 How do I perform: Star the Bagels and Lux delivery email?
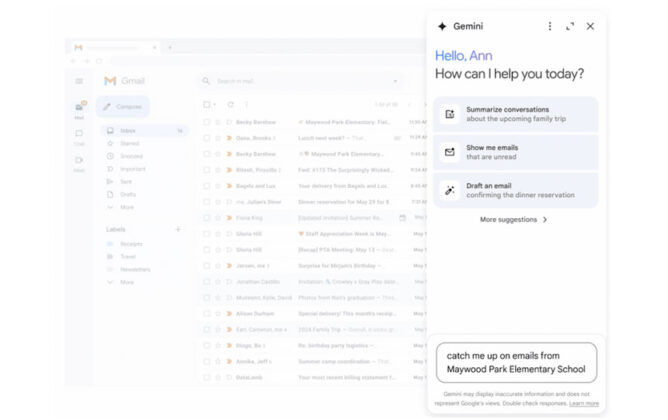click(218, 185)
